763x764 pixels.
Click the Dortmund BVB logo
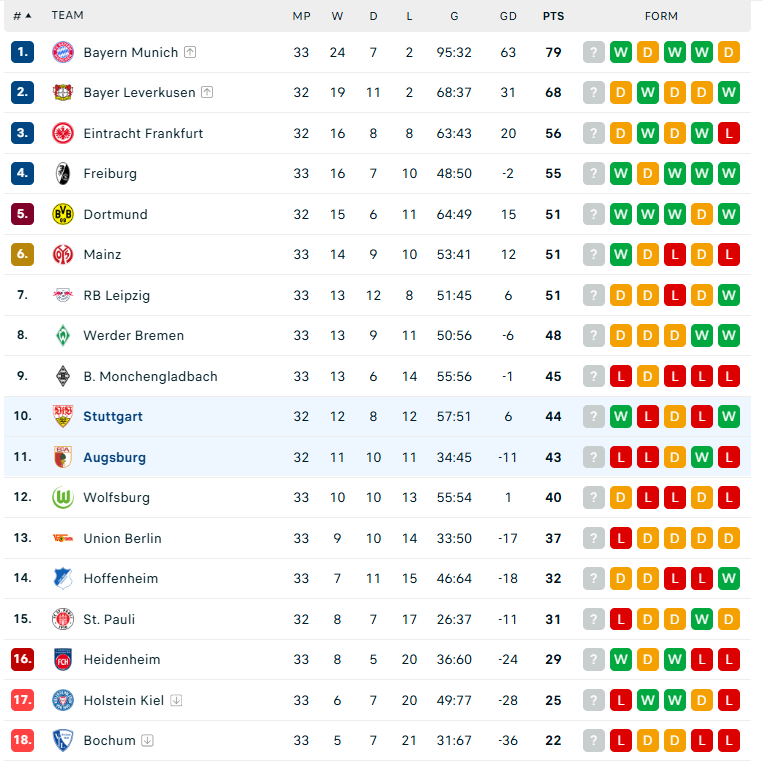coord(63,214)
